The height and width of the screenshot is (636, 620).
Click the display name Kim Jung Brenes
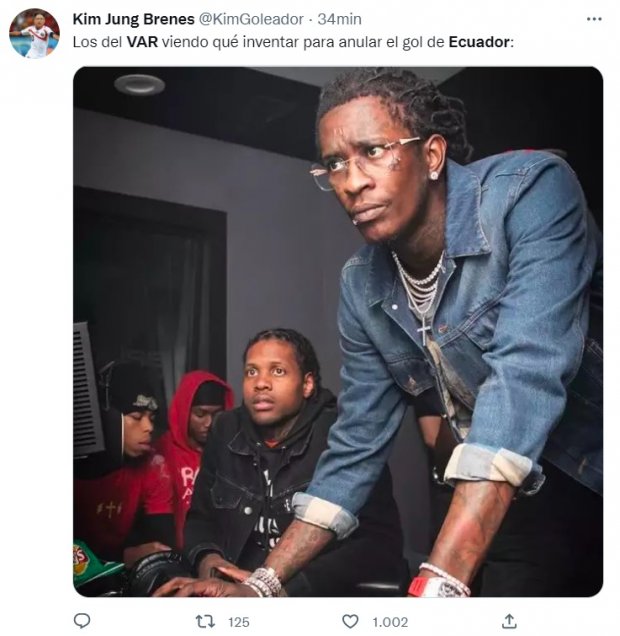pos(133,19)
